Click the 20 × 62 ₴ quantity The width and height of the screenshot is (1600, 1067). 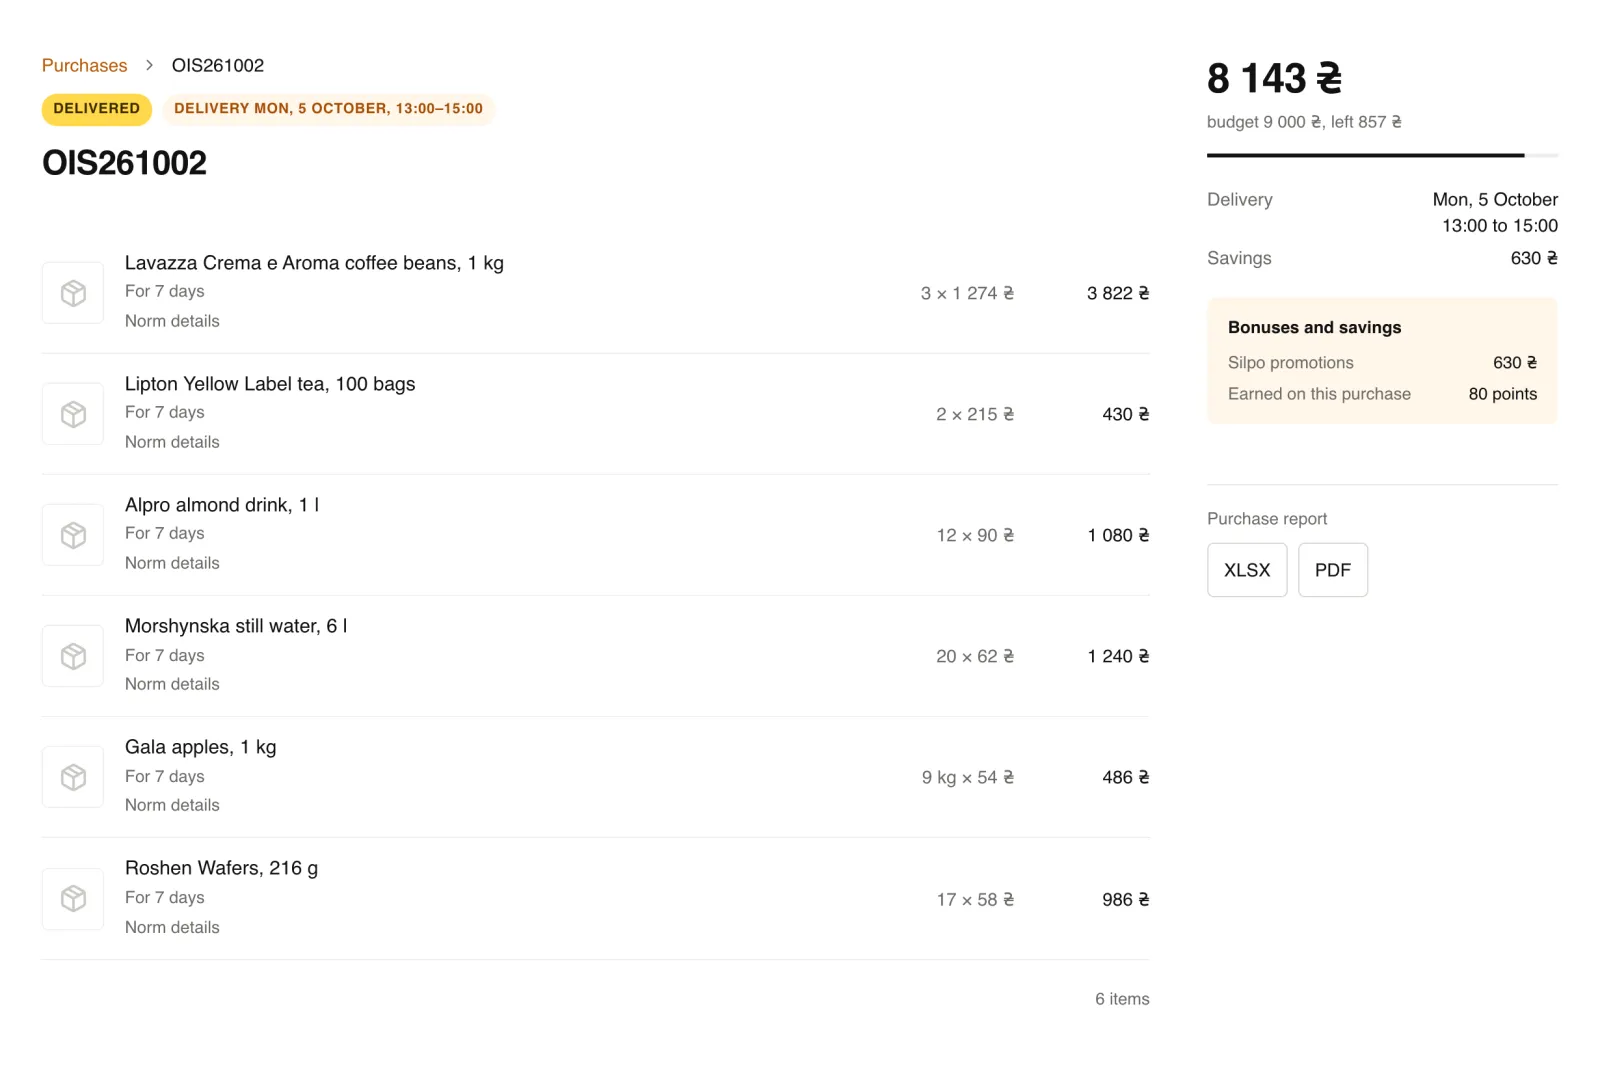(x=975, y=656)
